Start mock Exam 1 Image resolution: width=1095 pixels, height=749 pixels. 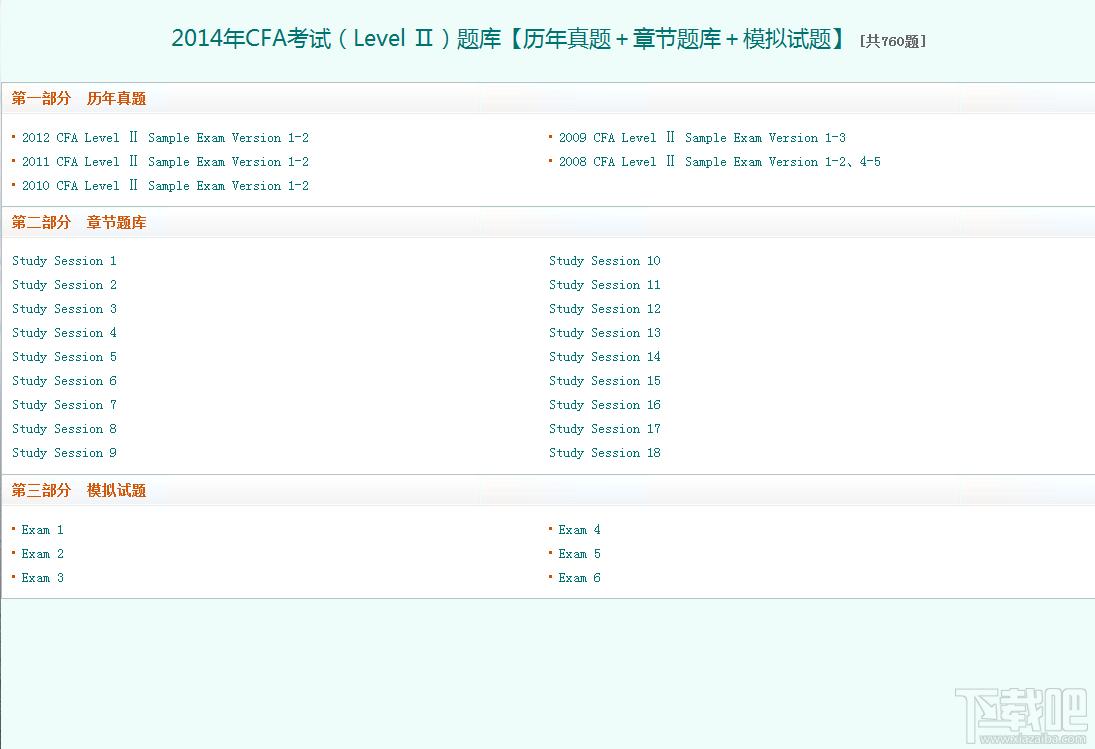click(x=43, y=530)
